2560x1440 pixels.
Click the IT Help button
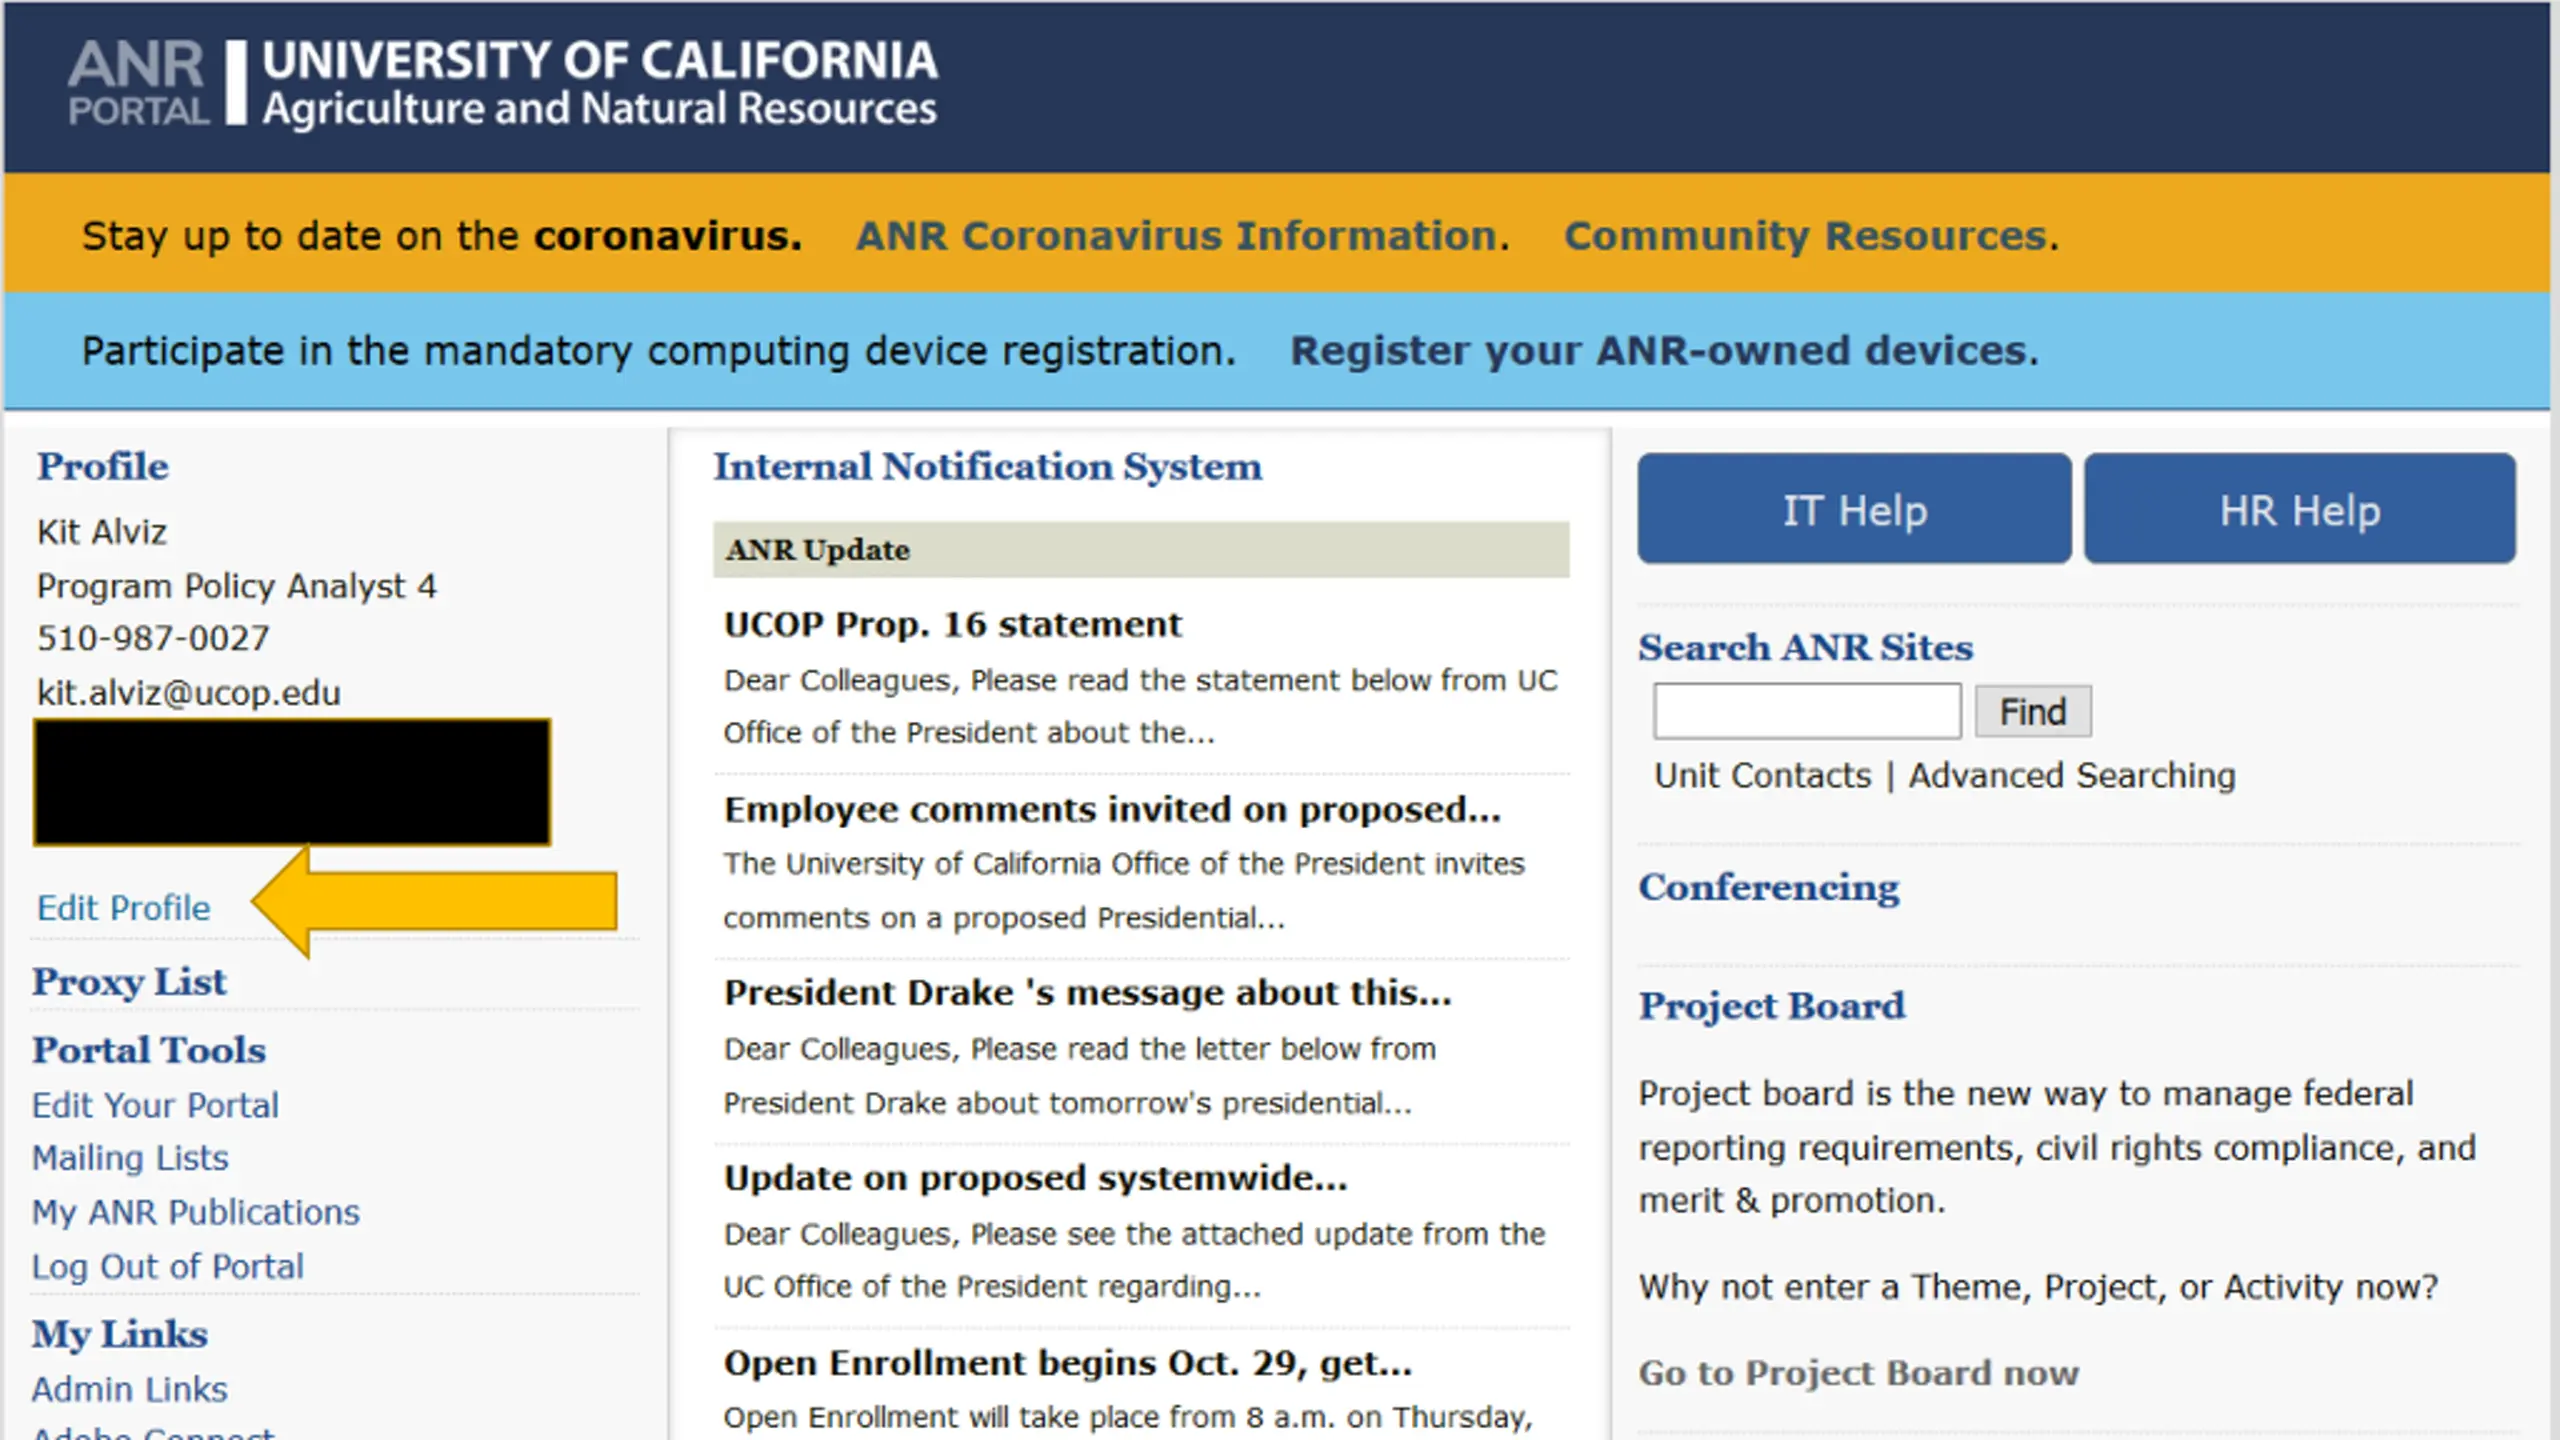1854,509
